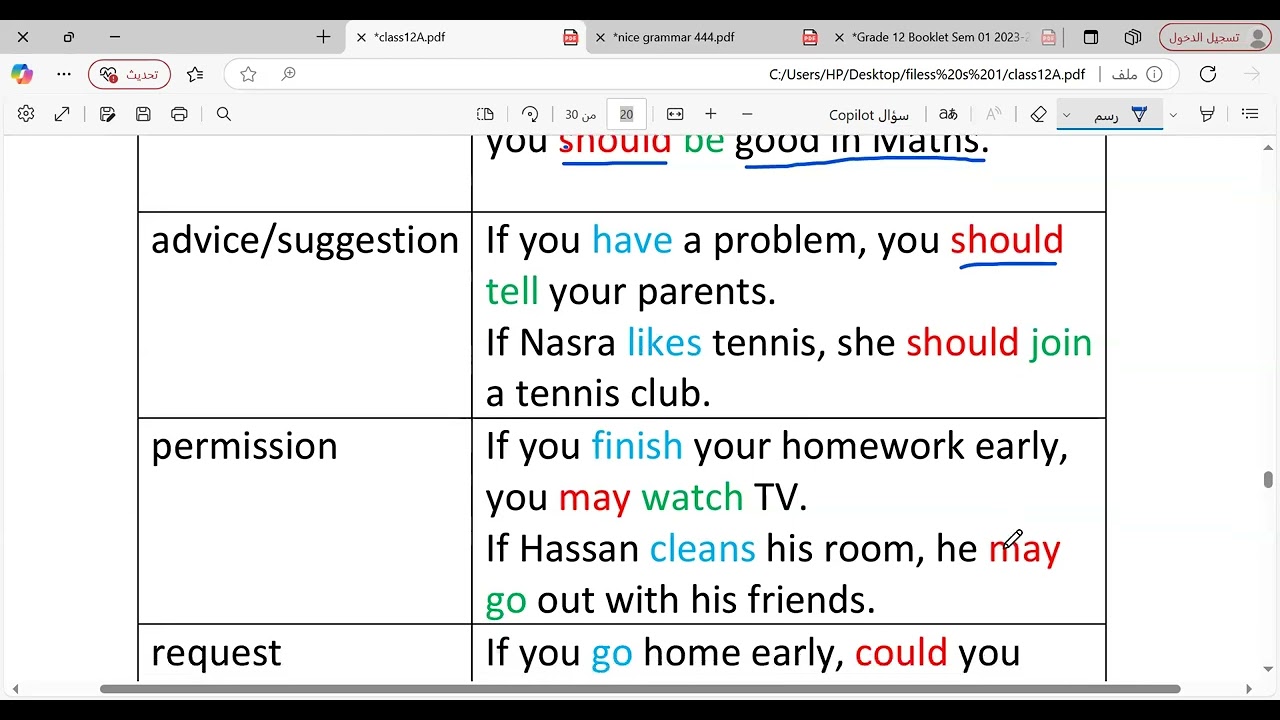Image resolution: width=1280 pixels, height=720 pixels.
Task: Rotate the PDF page
Action: tap(530, 114)
